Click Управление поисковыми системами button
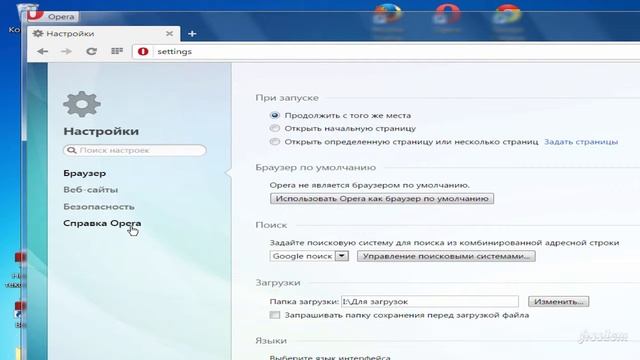This screenshot has height=360, width=640. click(x=446, y=256)
